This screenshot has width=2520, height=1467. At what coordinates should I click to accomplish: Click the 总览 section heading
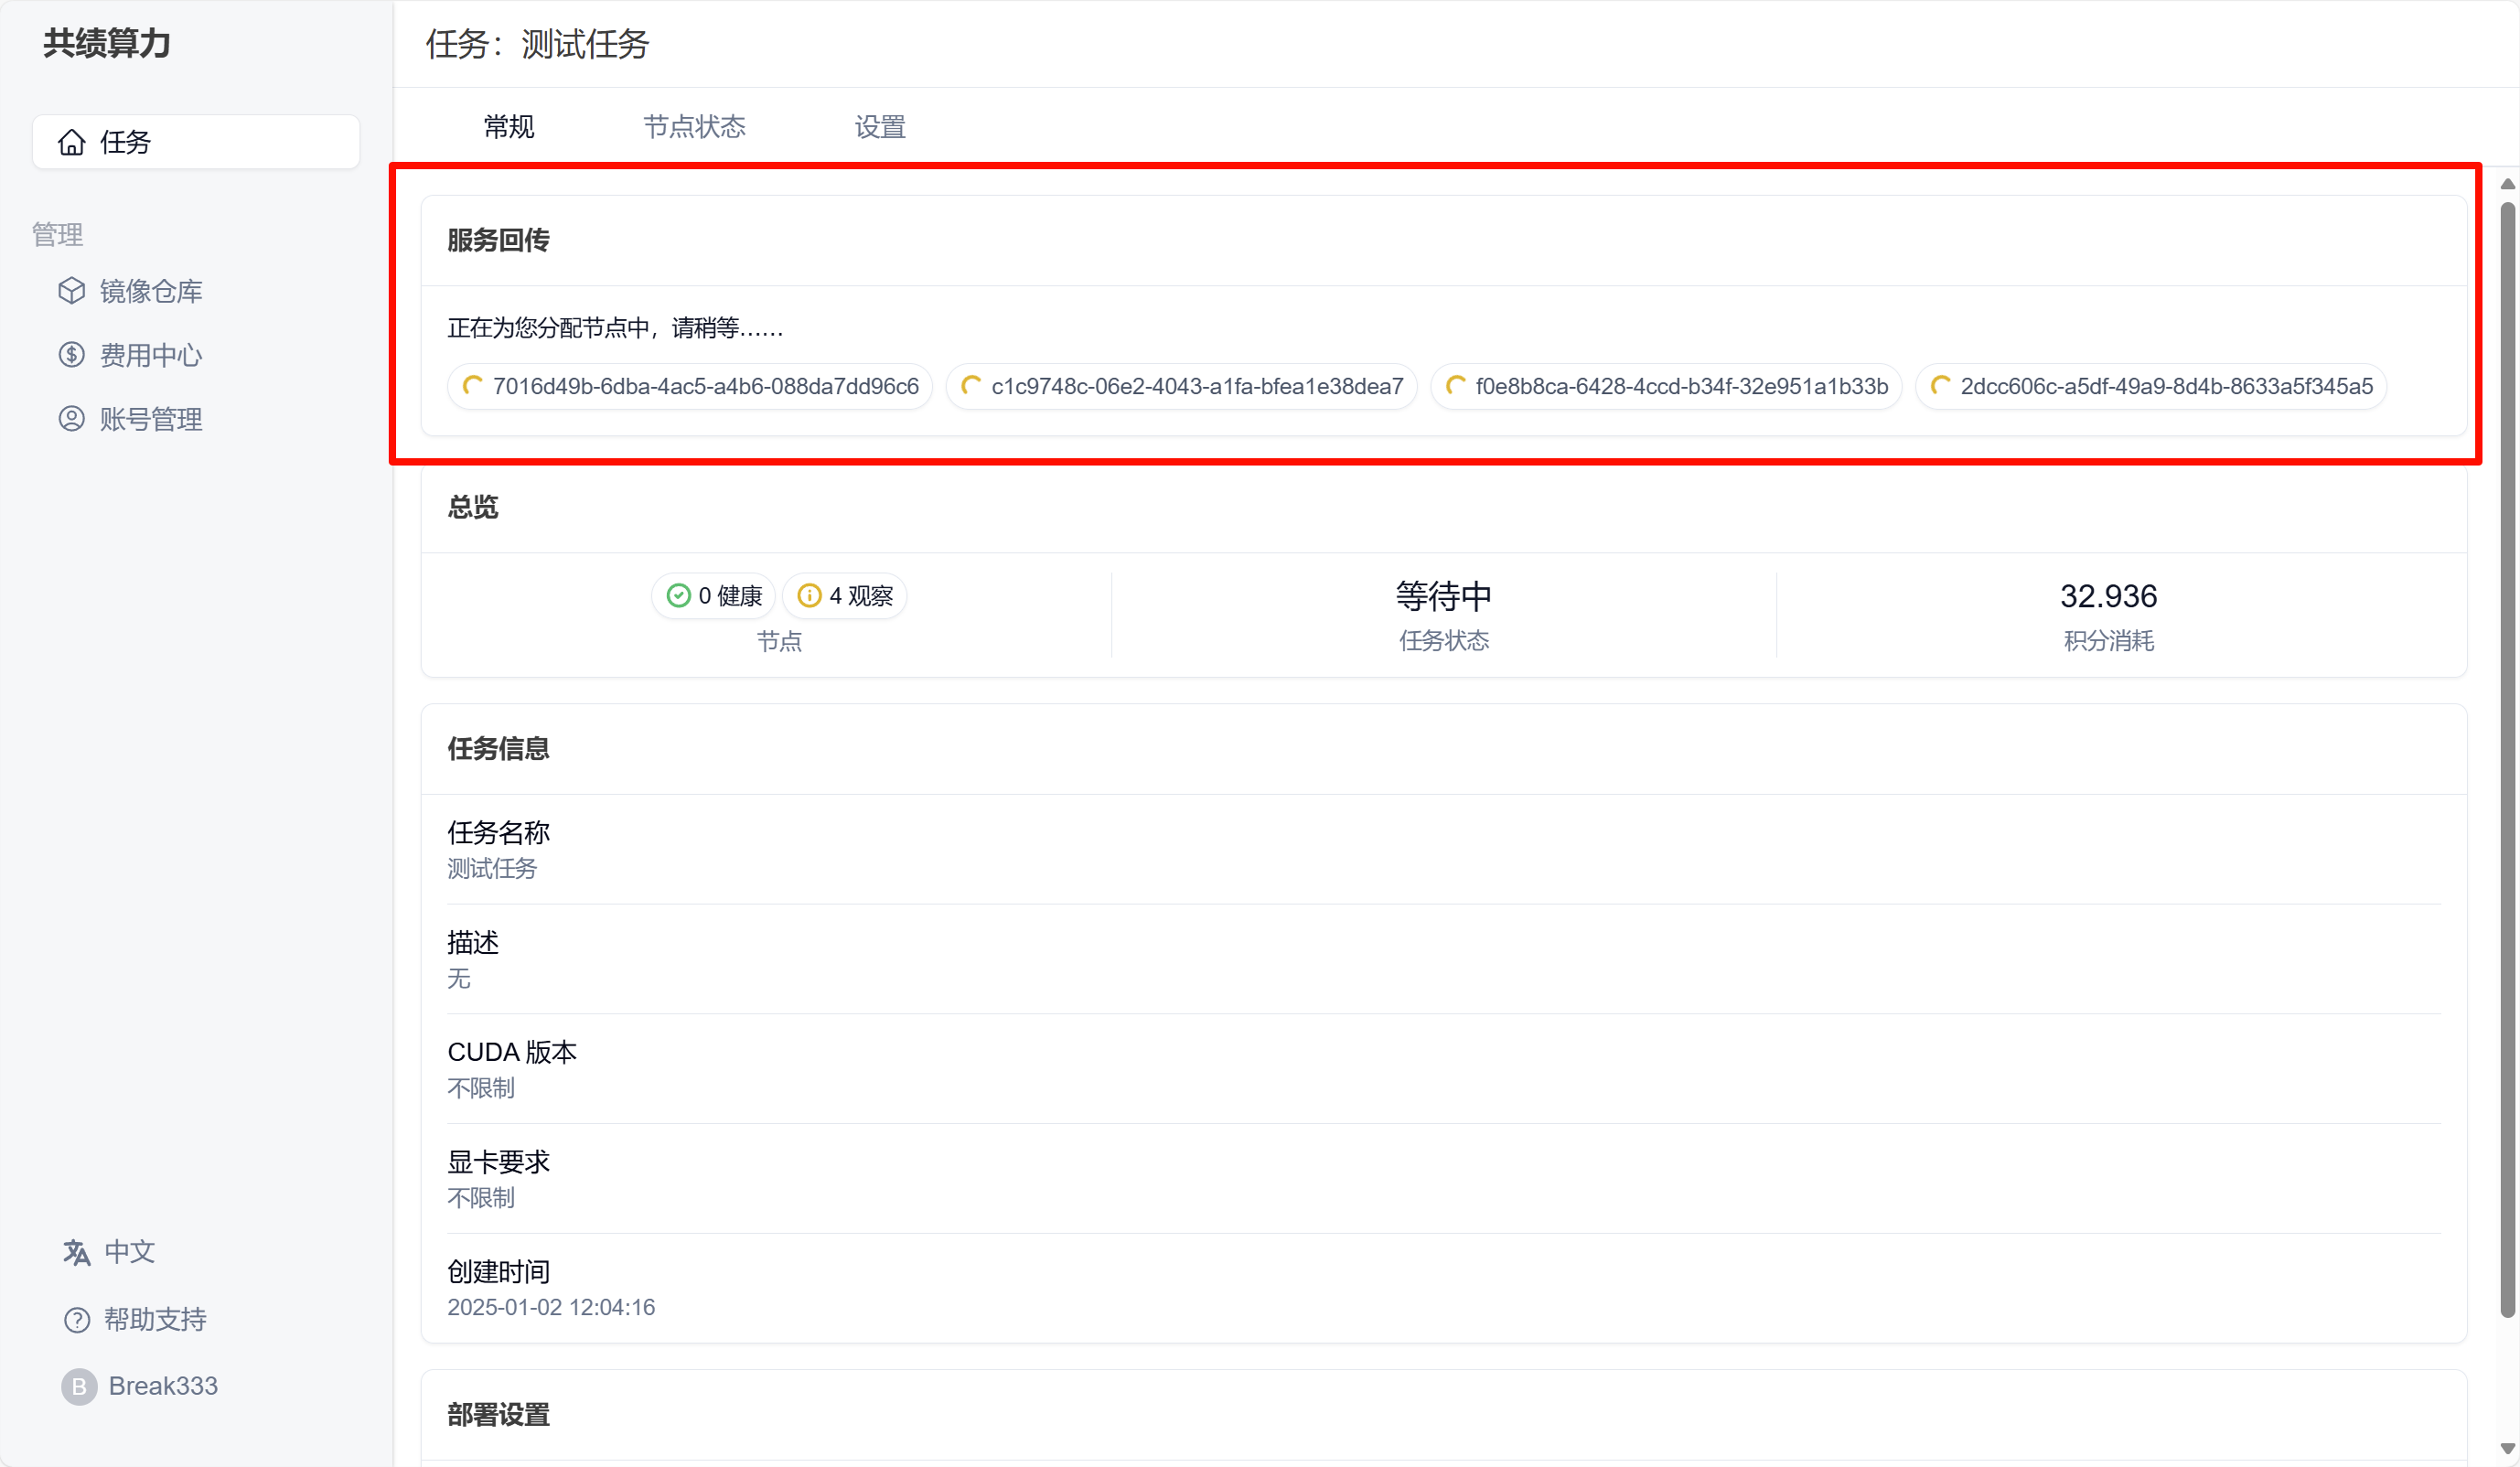[x=473, y=507]
